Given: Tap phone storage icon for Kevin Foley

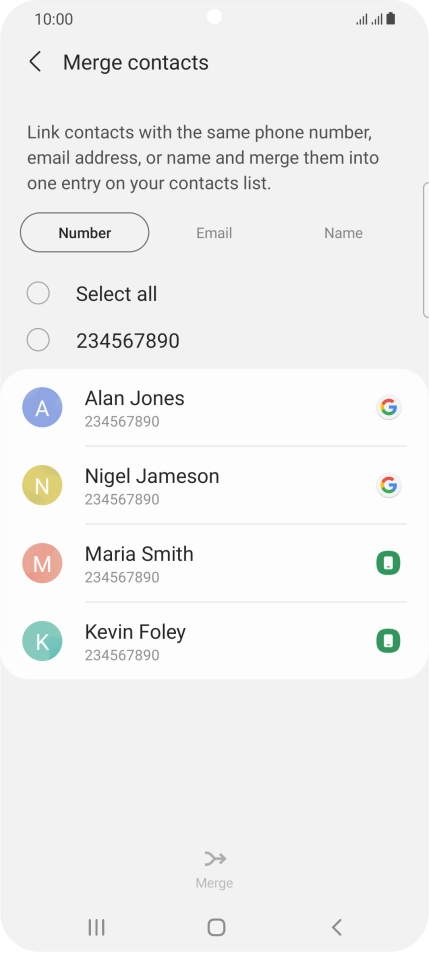Looking at the screenshot, I should pyautogui.click(x=388, y=641).
